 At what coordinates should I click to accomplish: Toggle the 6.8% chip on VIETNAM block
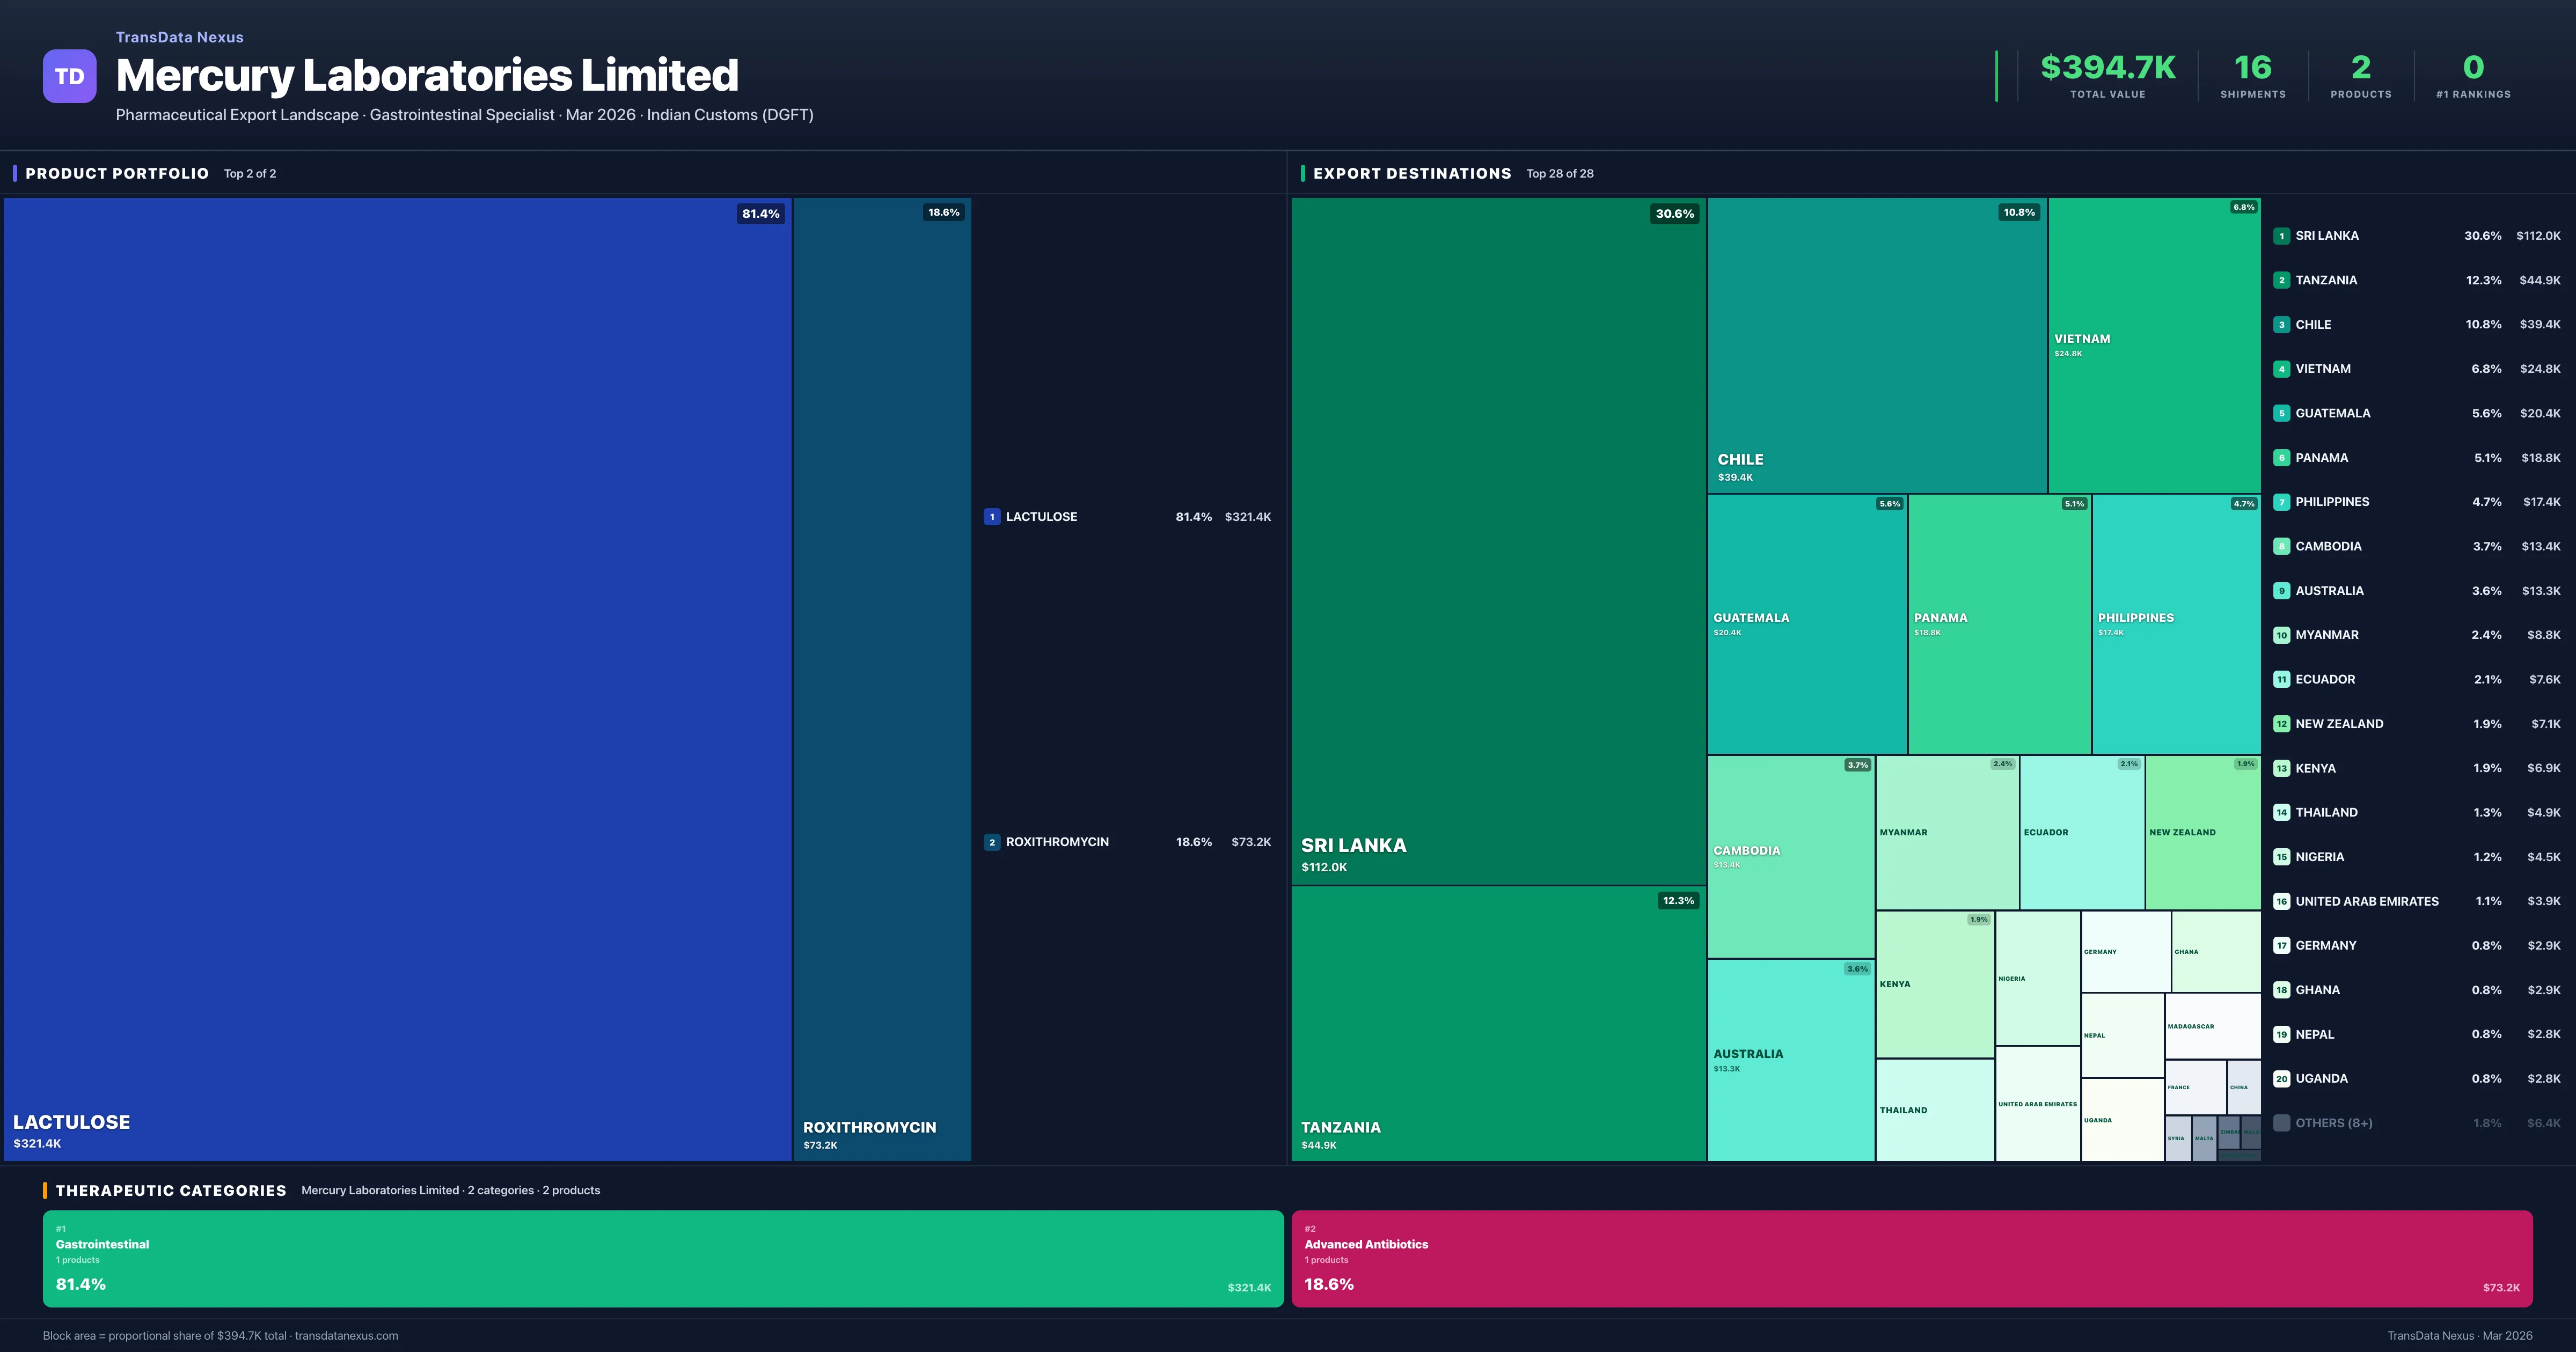click(2244, 207)
